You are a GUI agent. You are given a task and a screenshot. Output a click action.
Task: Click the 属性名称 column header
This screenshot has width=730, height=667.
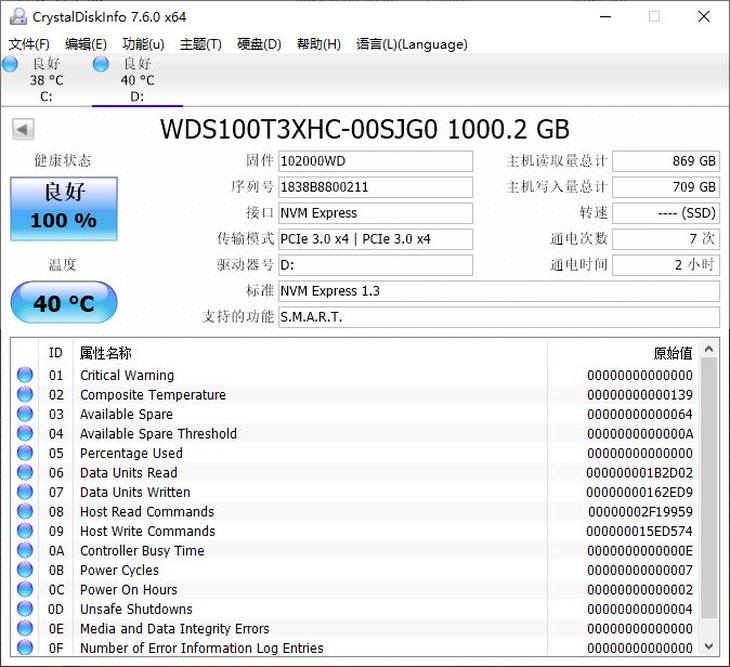(310, 353)
